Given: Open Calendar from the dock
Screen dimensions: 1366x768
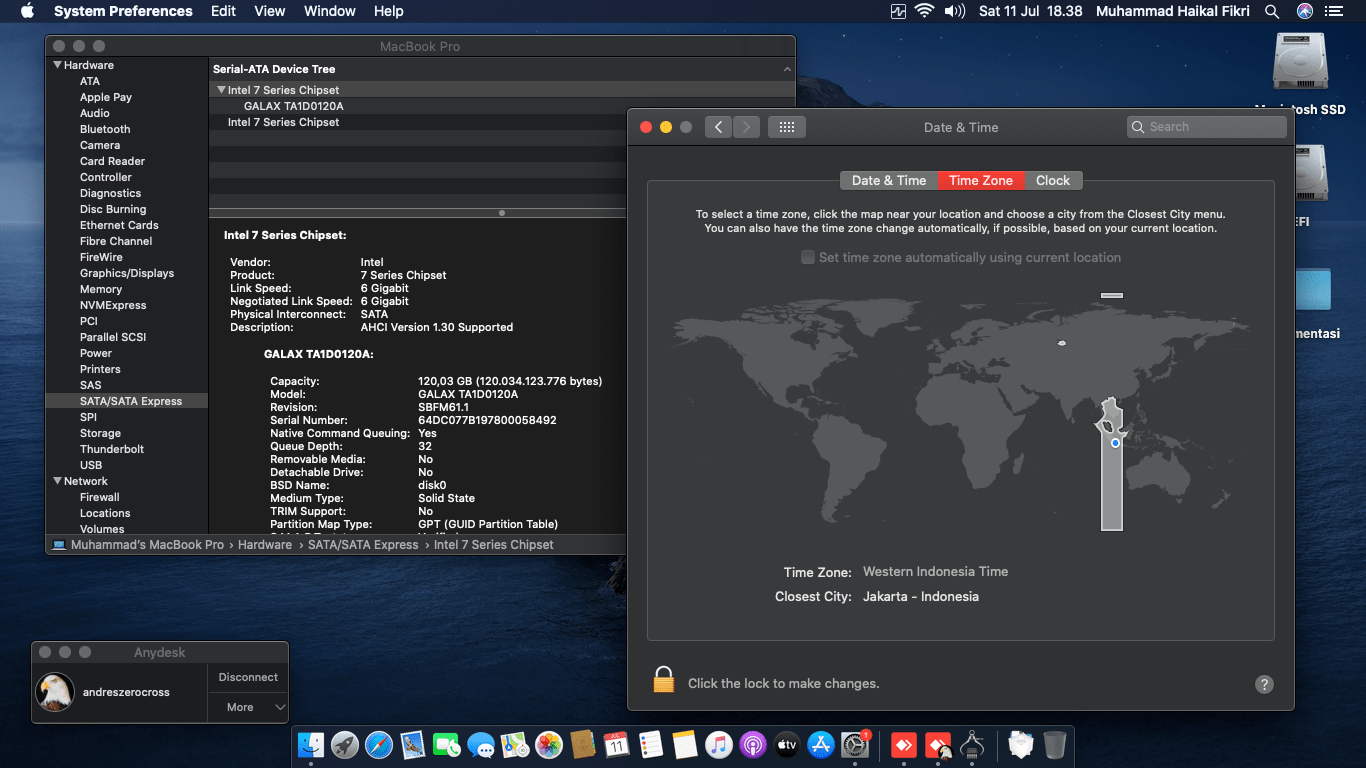Looking at the screenshot, I should click(617, 745).
